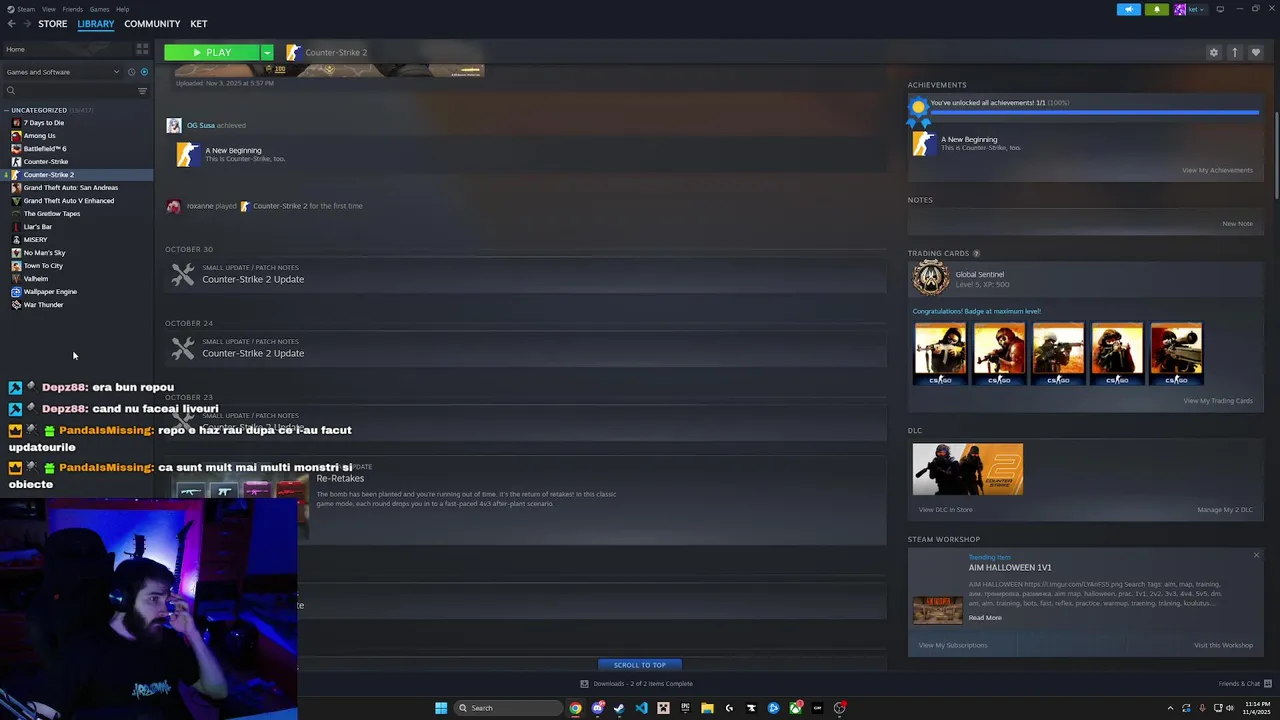Open the Counter-Strike 2 DLC thumbnail
The image size is (1280, 720).
968,469
